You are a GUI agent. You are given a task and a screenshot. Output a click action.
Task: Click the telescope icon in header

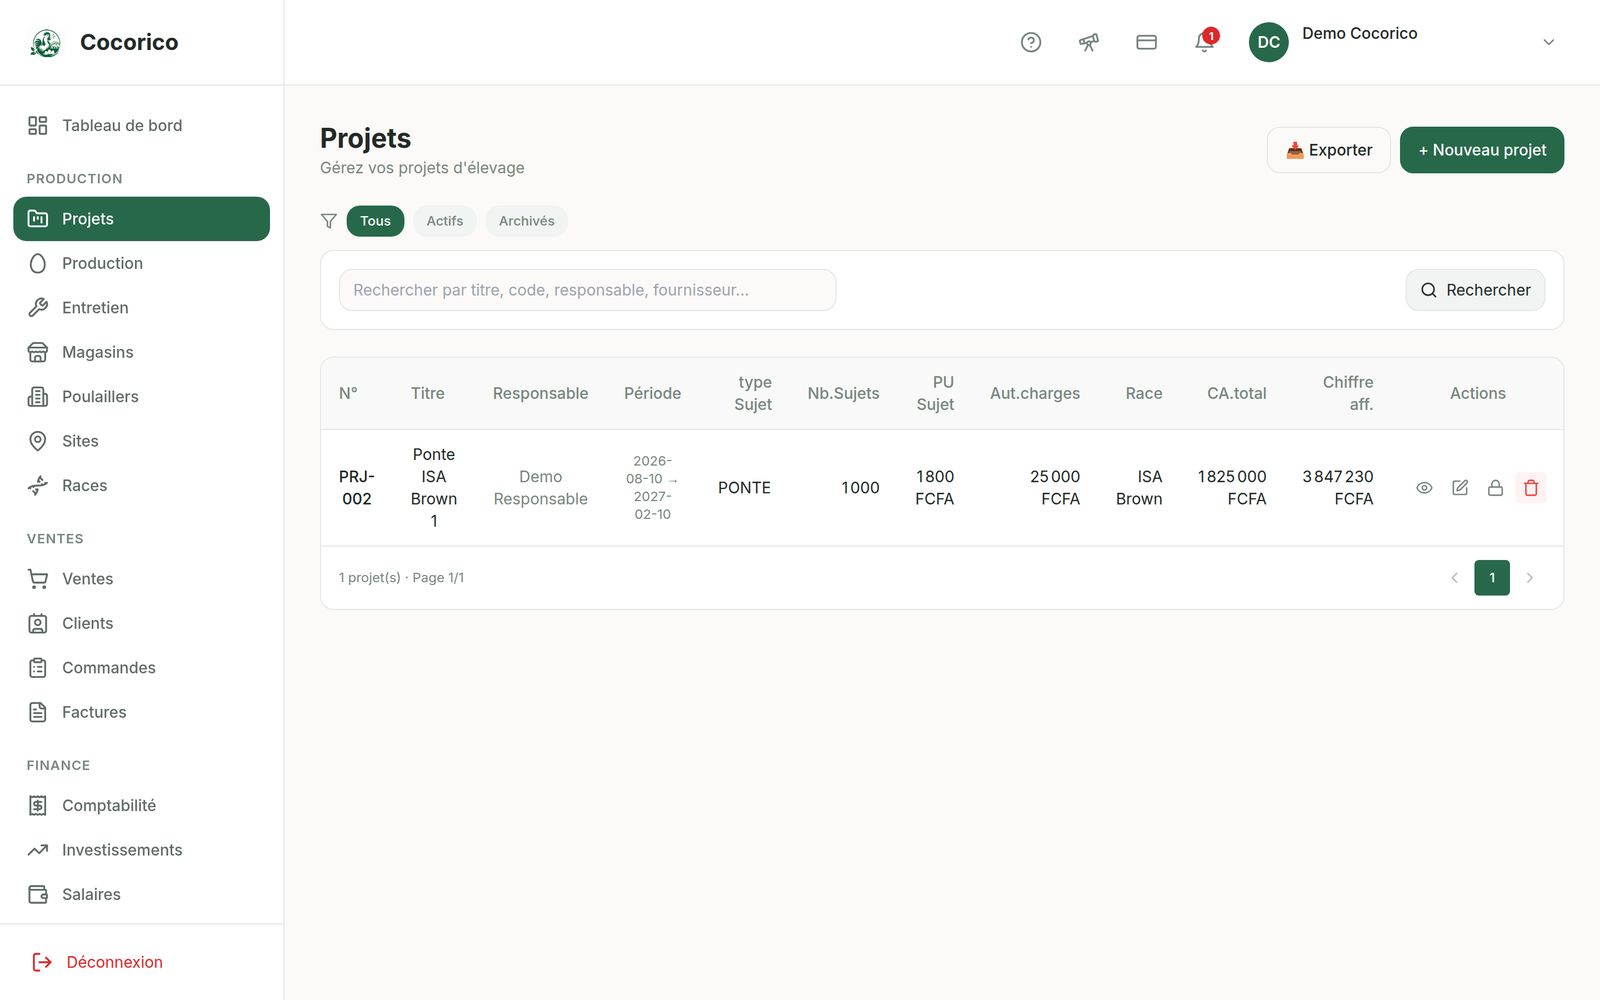click(1089, 42)
